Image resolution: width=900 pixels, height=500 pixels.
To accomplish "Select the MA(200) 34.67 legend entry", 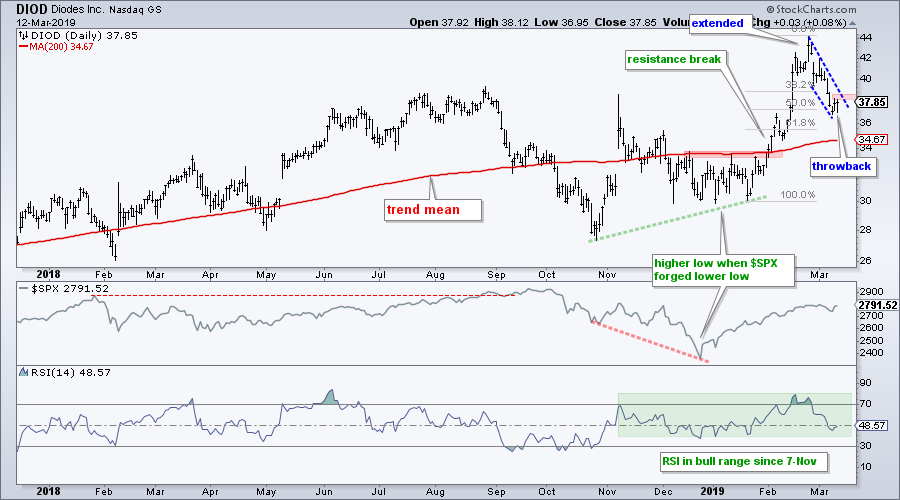I will [56, 46].
